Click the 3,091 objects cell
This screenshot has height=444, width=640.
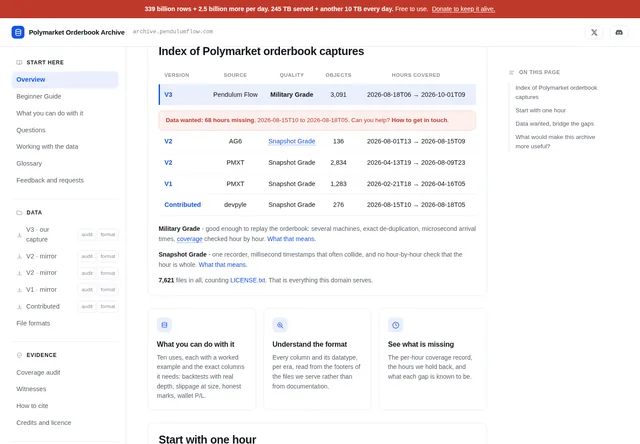[338, 95]
